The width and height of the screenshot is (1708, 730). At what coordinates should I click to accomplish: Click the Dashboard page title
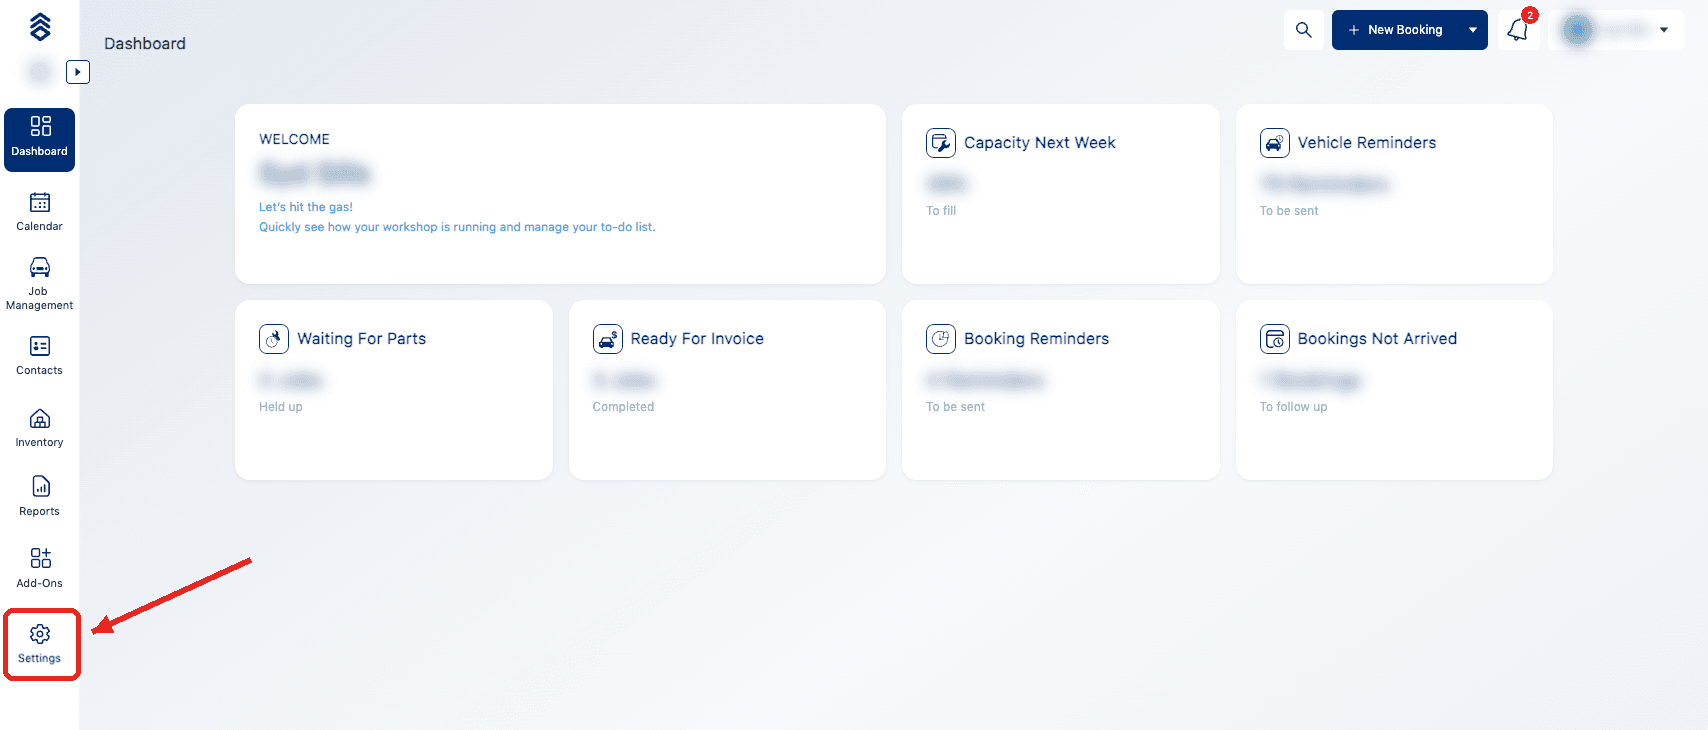coord(145,44)
